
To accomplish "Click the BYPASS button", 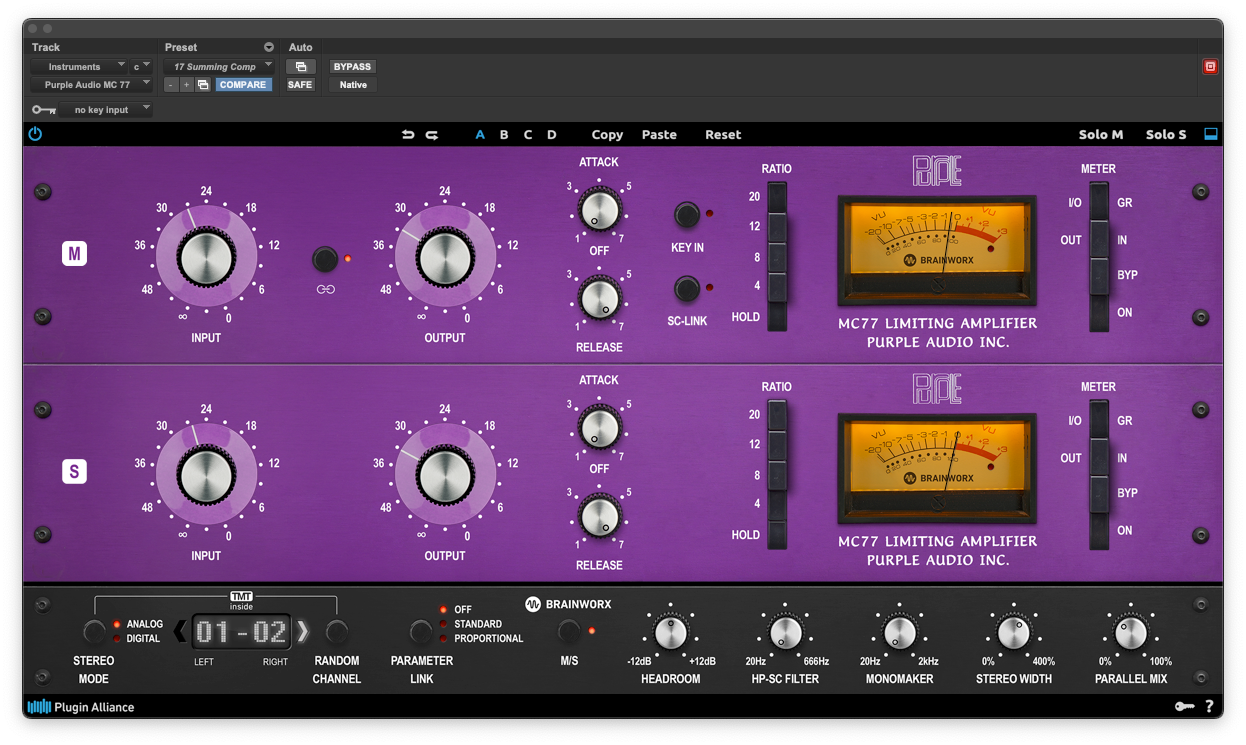I will point(352,67).
